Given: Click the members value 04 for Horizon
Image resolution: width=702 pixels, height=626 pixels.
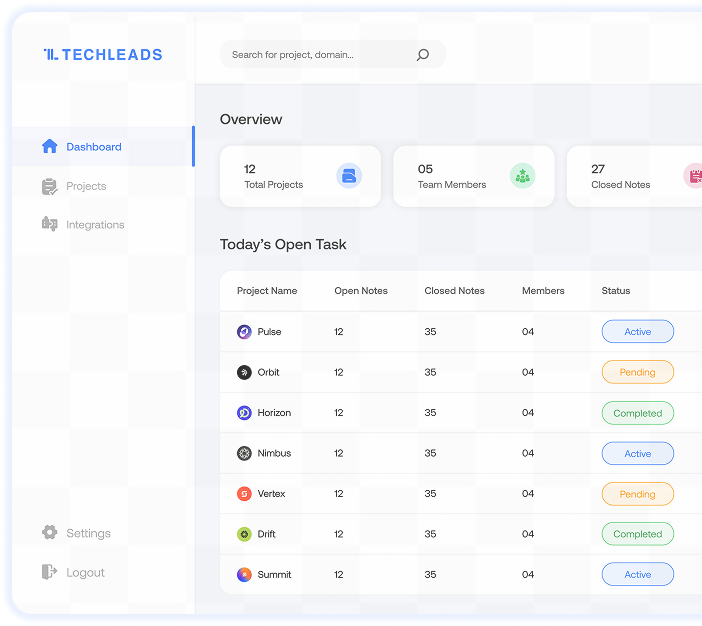Looking at the screenshot, I should [528, 412].
